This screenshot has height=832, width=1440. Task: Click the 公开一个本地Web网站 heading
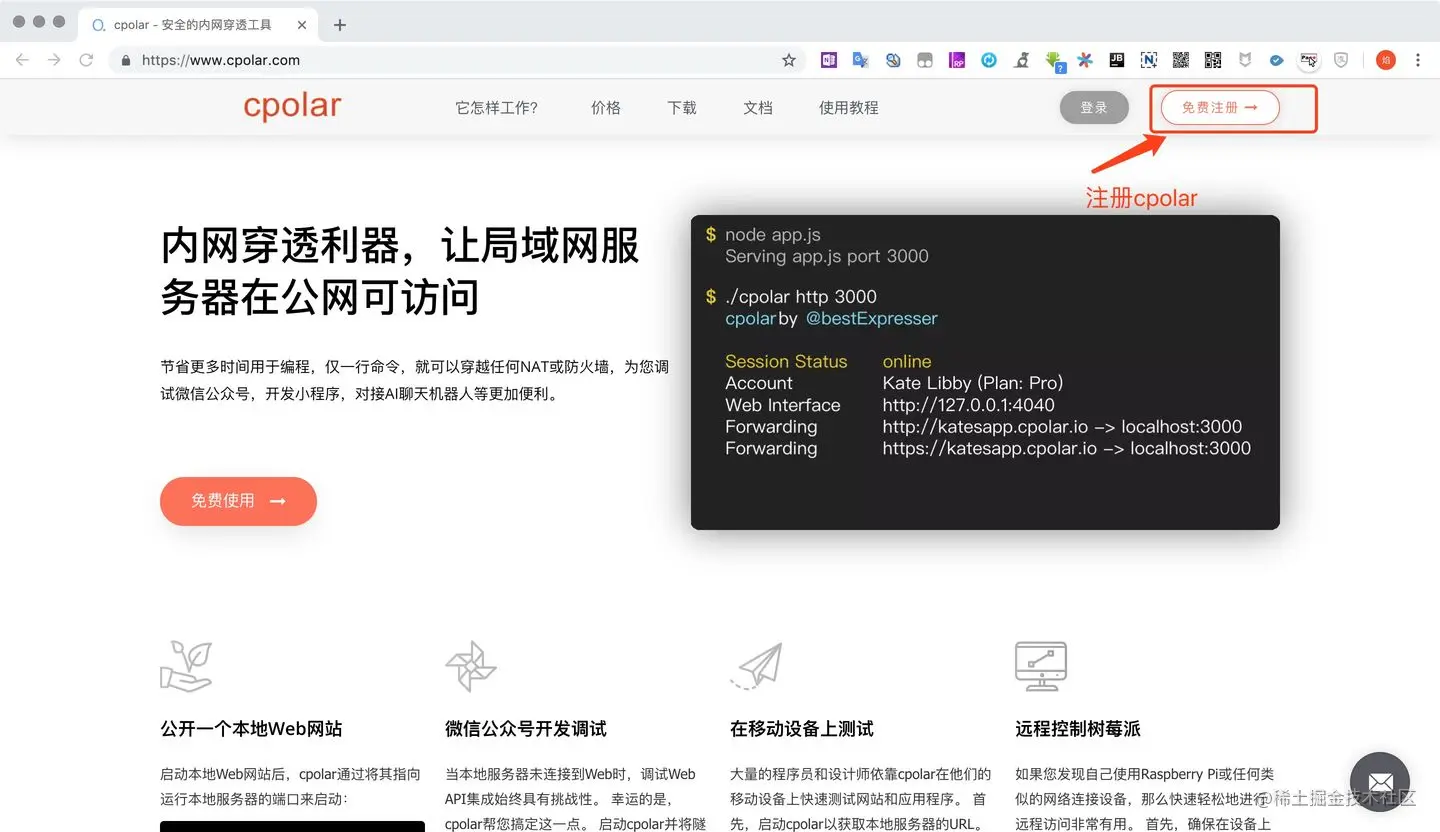pos(251,729)
